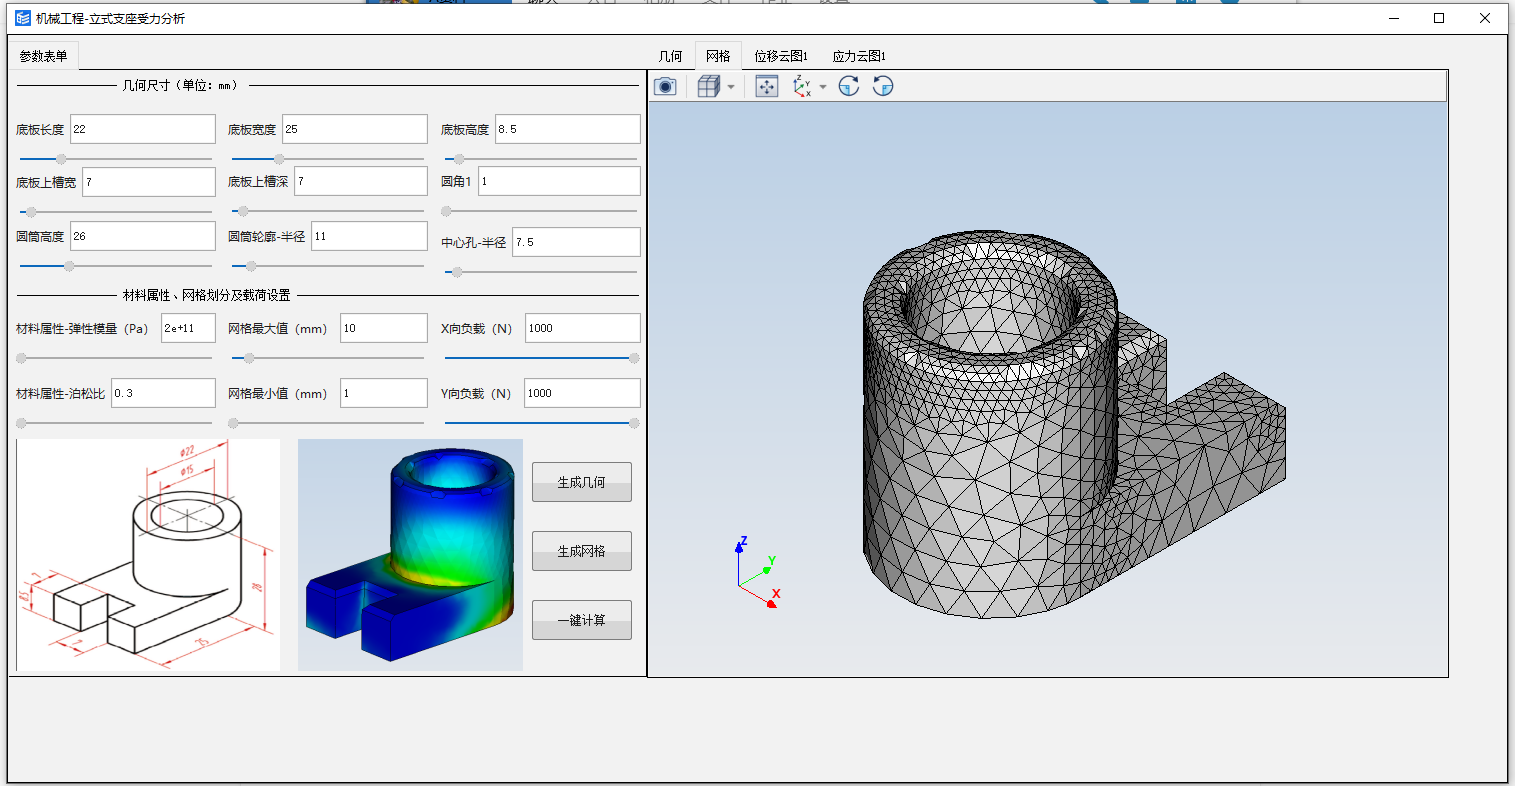Click the 底板上槽宽 slider handle
Screen dimensions: 1515x786
click(x=31, y=212)
